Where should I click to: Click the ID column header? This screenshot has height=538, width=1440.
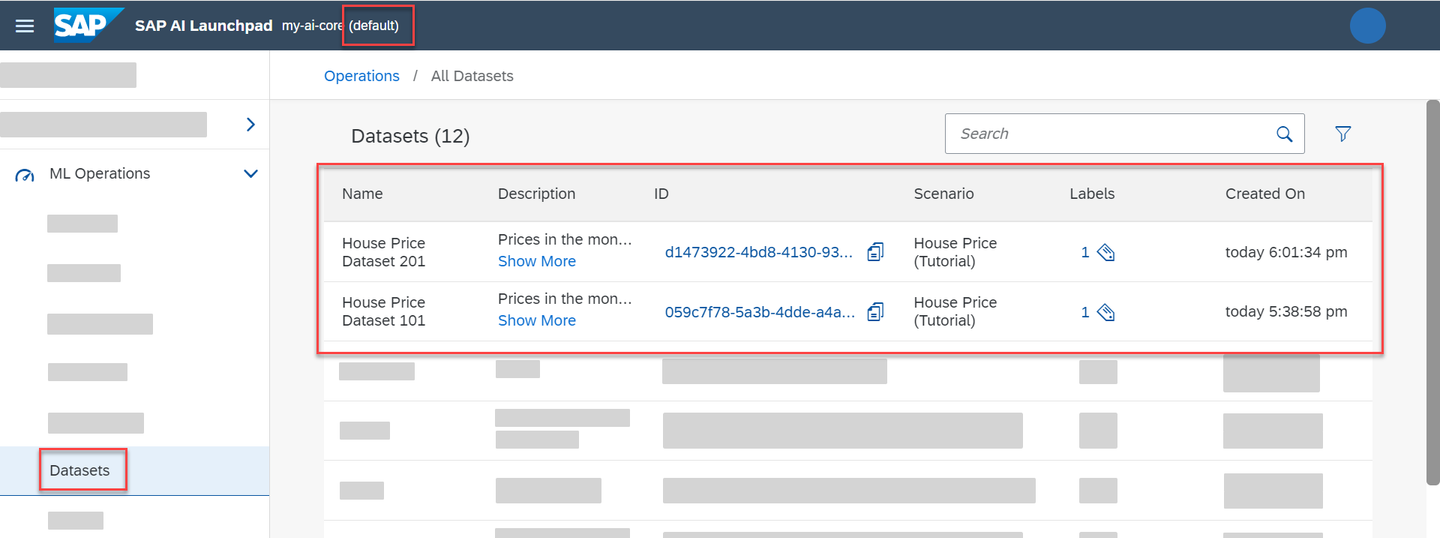tap(661, 194)
